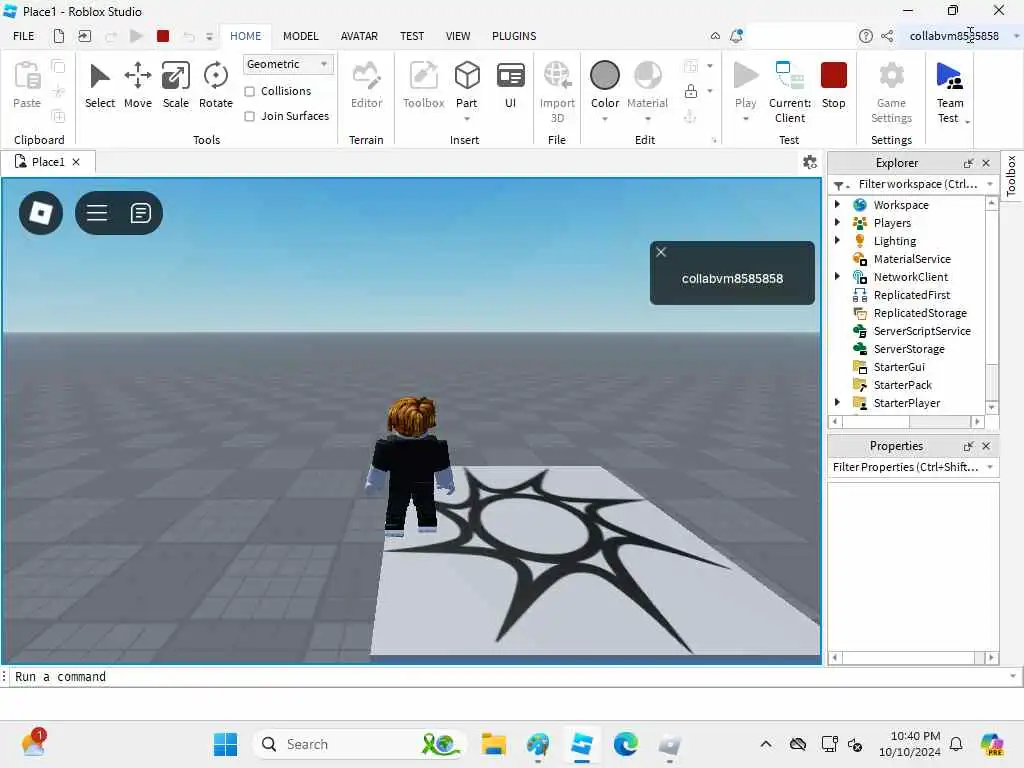
Task: Pick the Rotate tool
Action: click(x=216, y=85)
